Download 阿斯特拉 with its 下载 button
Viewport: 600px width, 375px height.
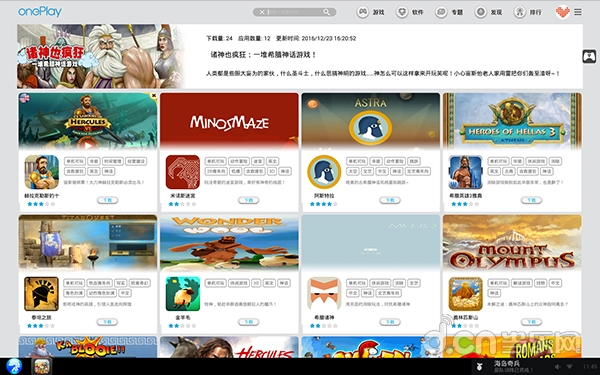tap(390, 200)
